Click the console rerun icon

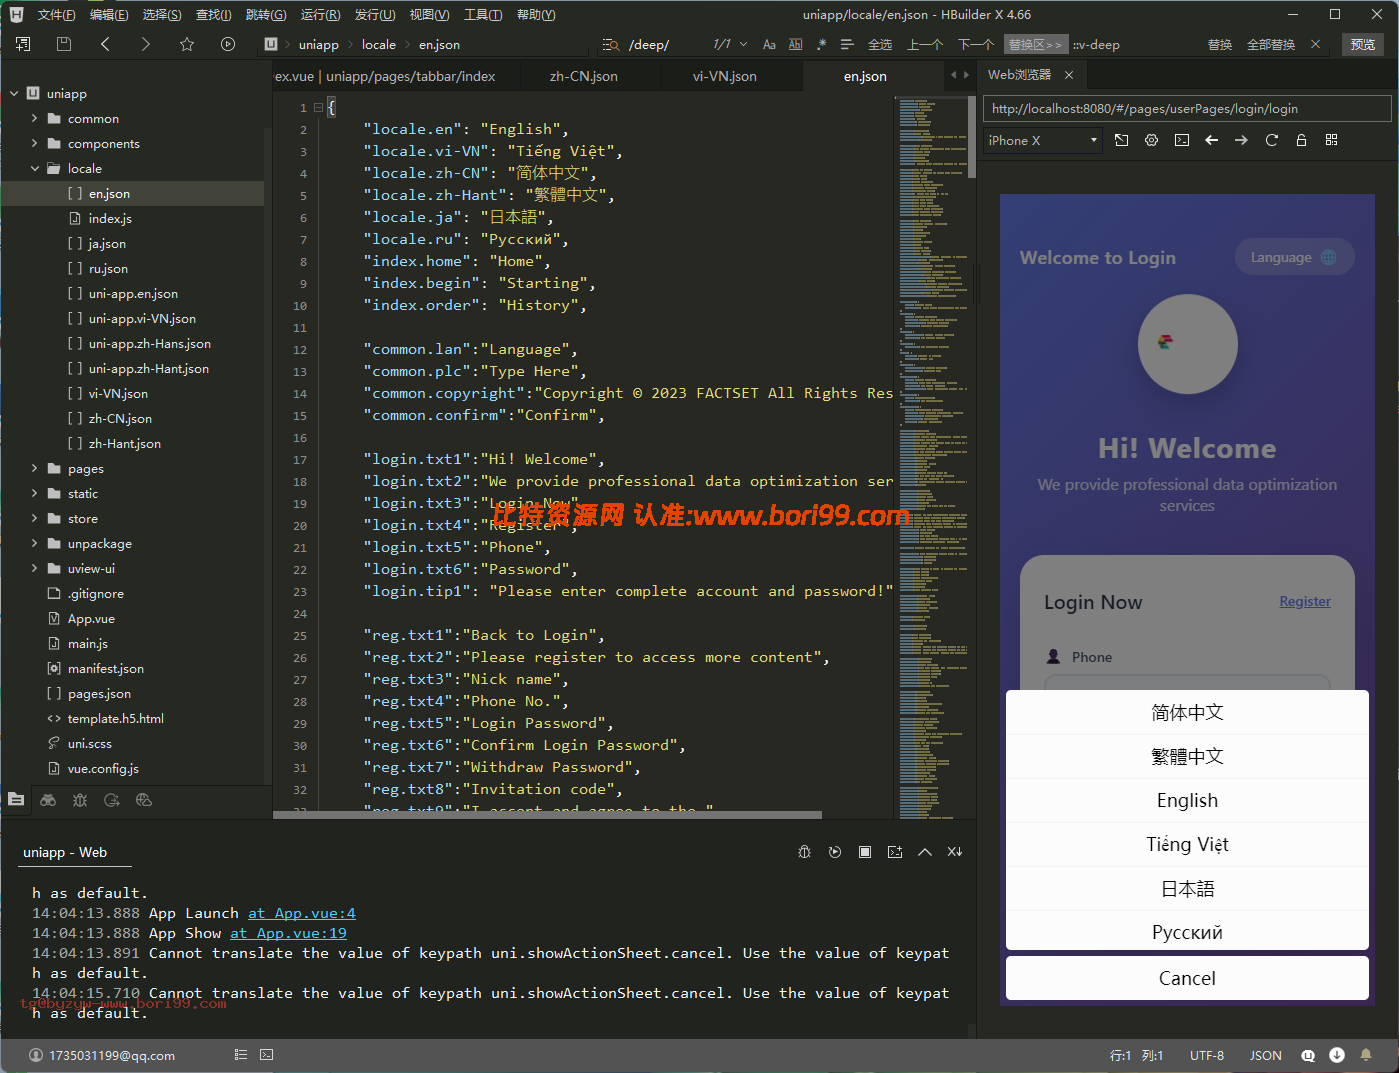pyautogui.click(x=835, y=852)
